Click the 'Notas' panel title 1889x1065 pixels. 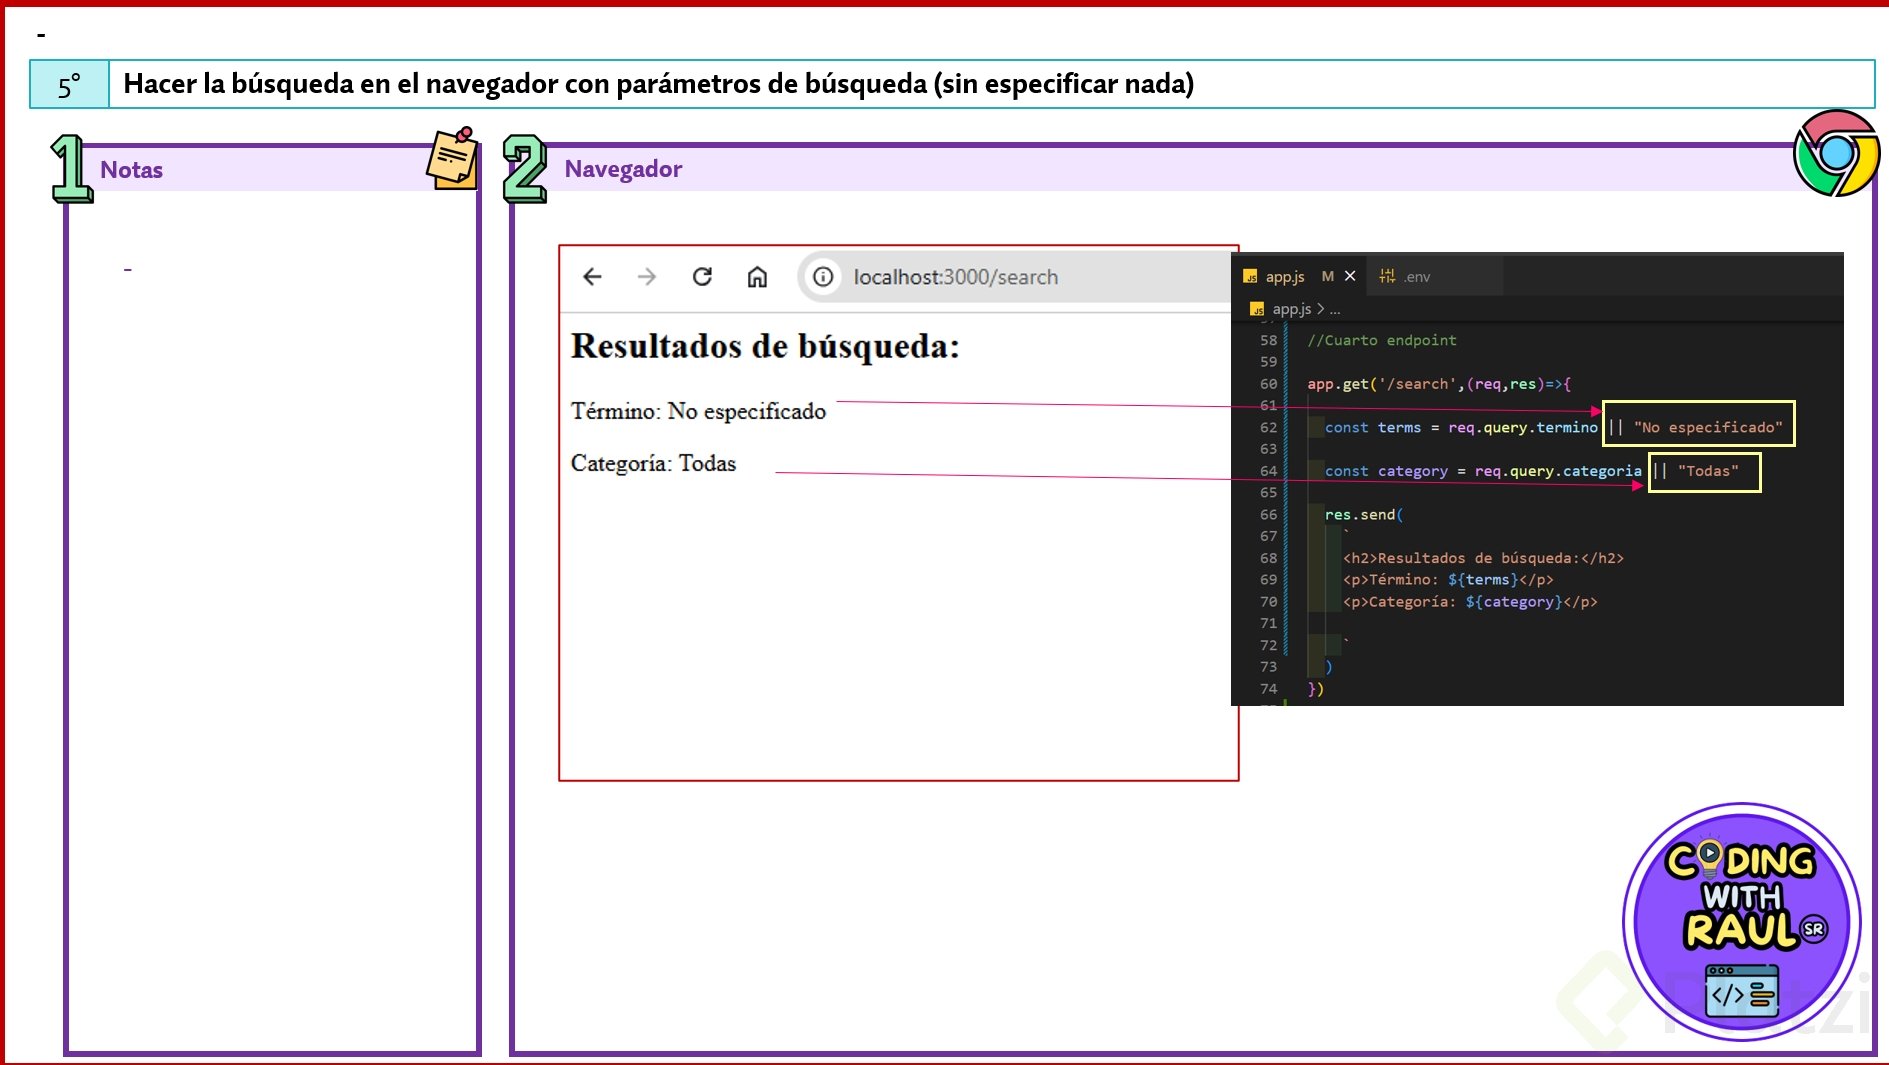[131, 170]
